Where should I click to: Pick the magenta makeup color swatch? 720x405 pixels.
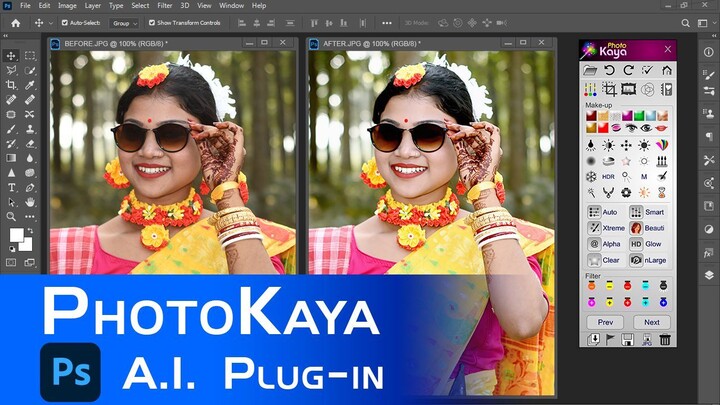coord(627,115)
